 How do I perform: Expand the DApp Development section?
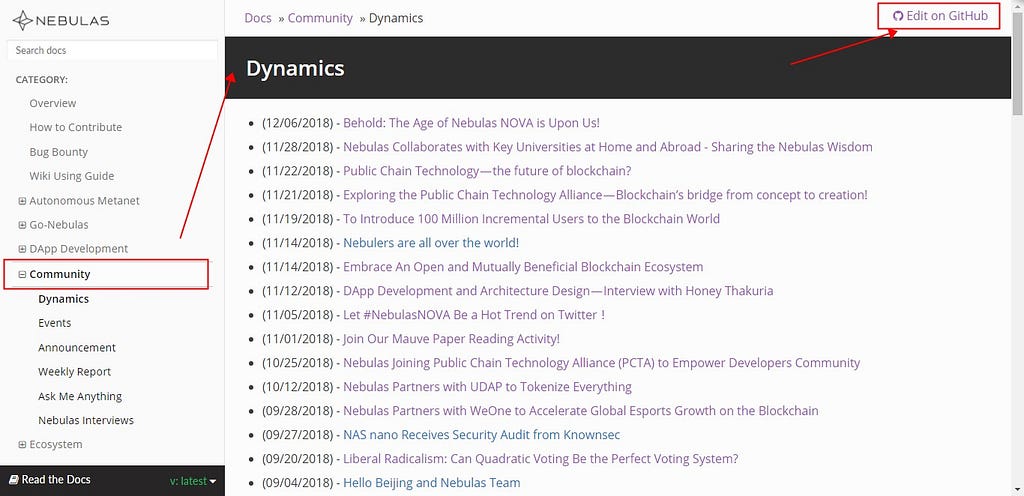pyautogui.click(x=22, y=249)
